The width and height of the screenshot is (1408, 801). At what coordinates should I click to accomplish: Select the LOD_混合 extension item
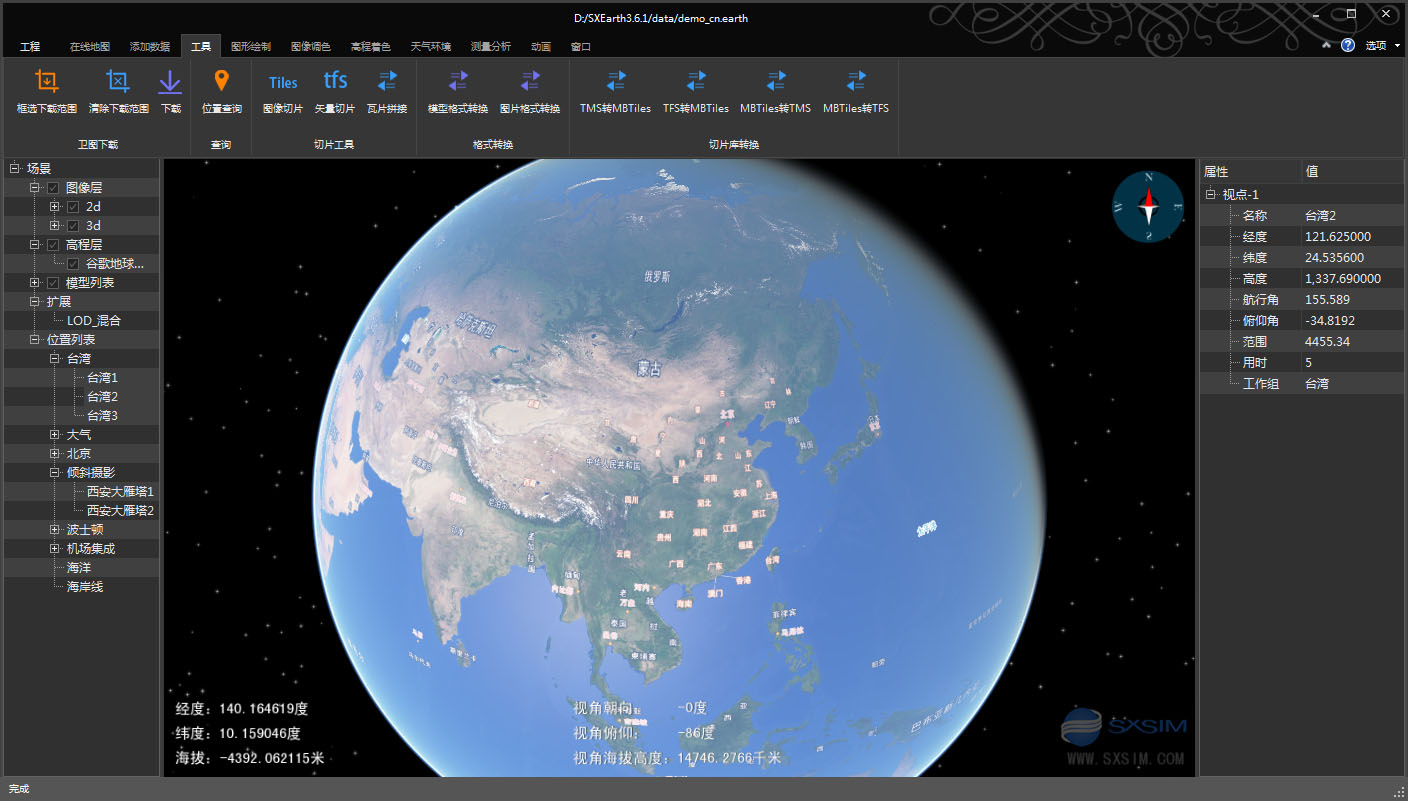(94, 320)
